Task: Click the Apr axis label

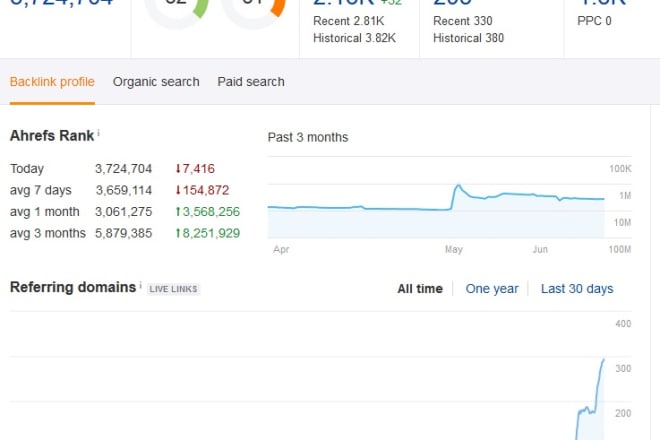Action: [x=281, y=249]
